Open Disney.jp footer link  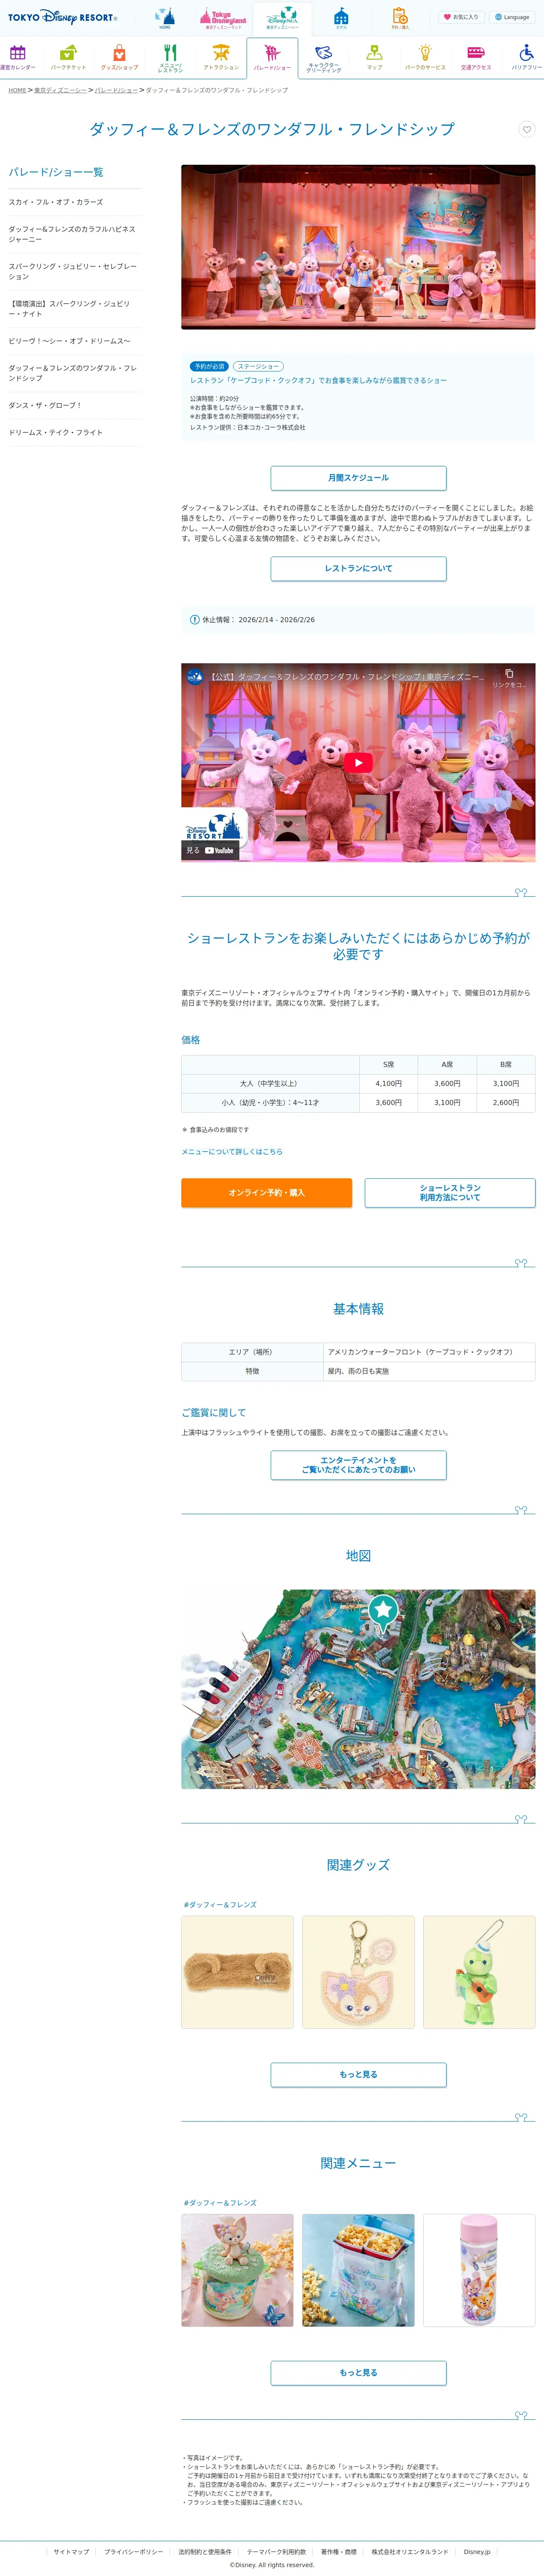pyautogui.click(x=477, y=2551)
